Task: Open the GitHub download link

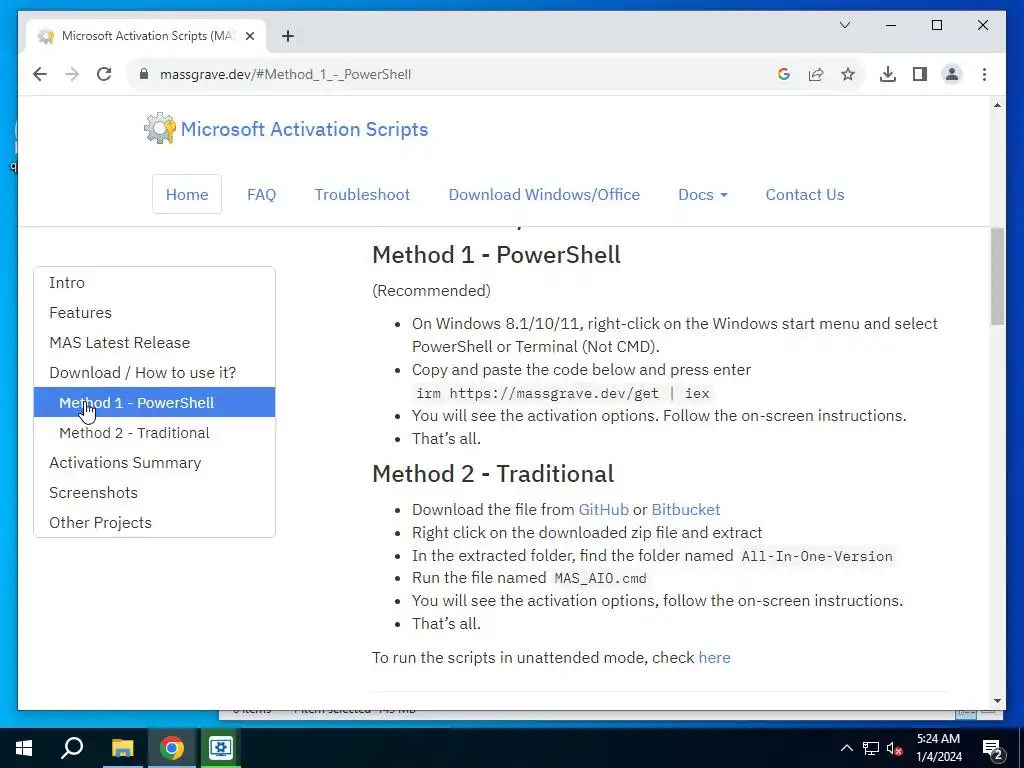Action: click(603, 509)
